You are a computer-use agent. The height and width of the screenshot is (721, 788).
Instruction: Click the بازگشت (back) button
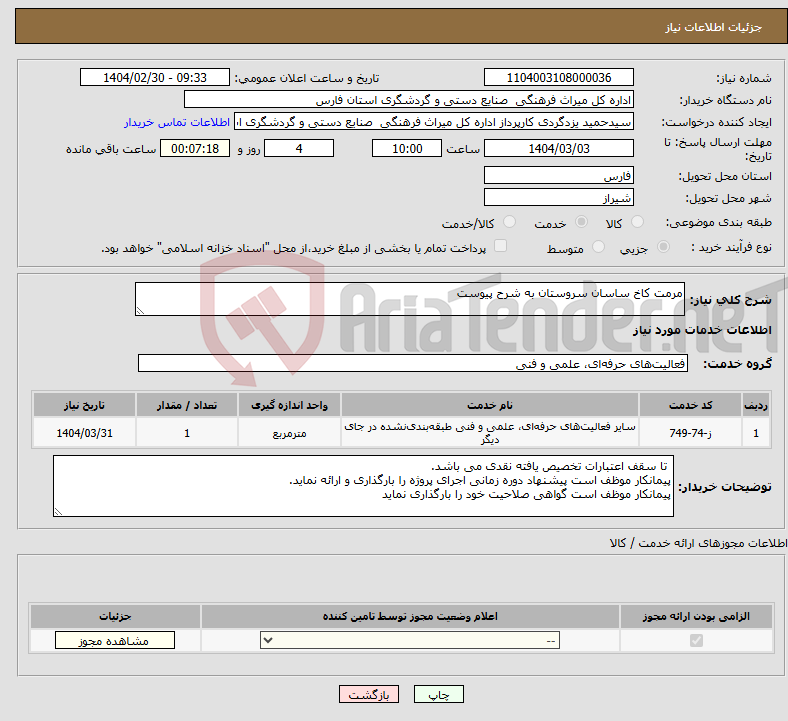368,694
